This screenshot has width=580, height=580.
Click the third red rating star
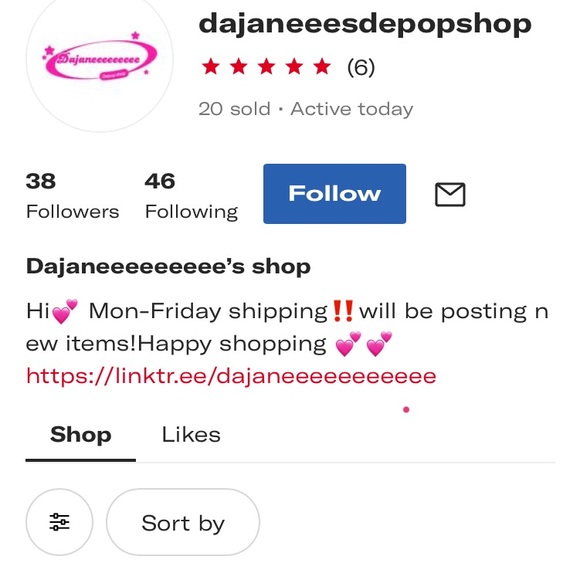tap(267, 67)
